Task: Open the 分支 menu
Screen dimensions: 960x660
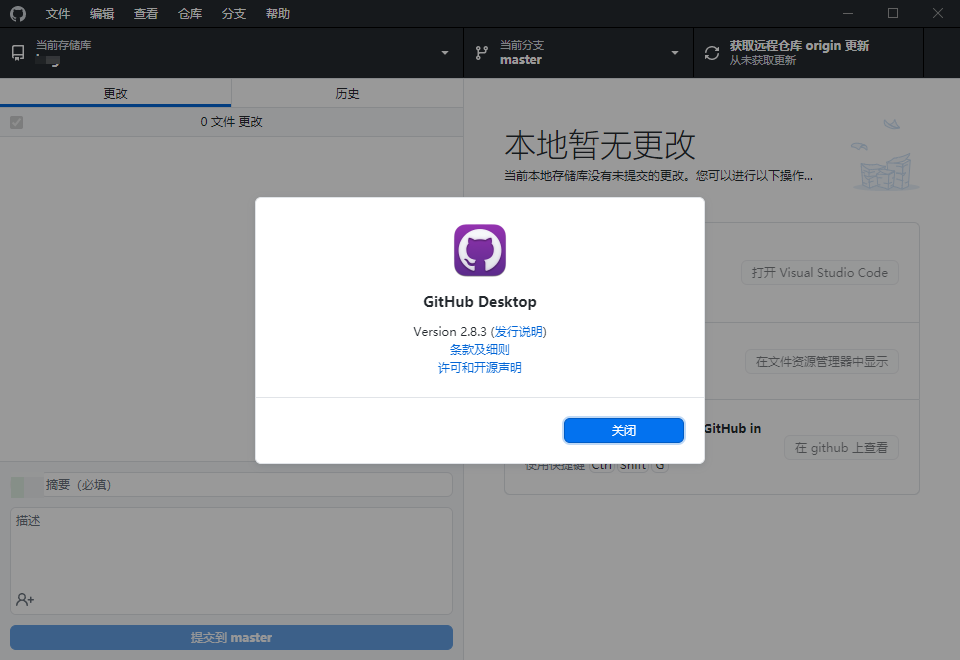Action: click(234, 13)
